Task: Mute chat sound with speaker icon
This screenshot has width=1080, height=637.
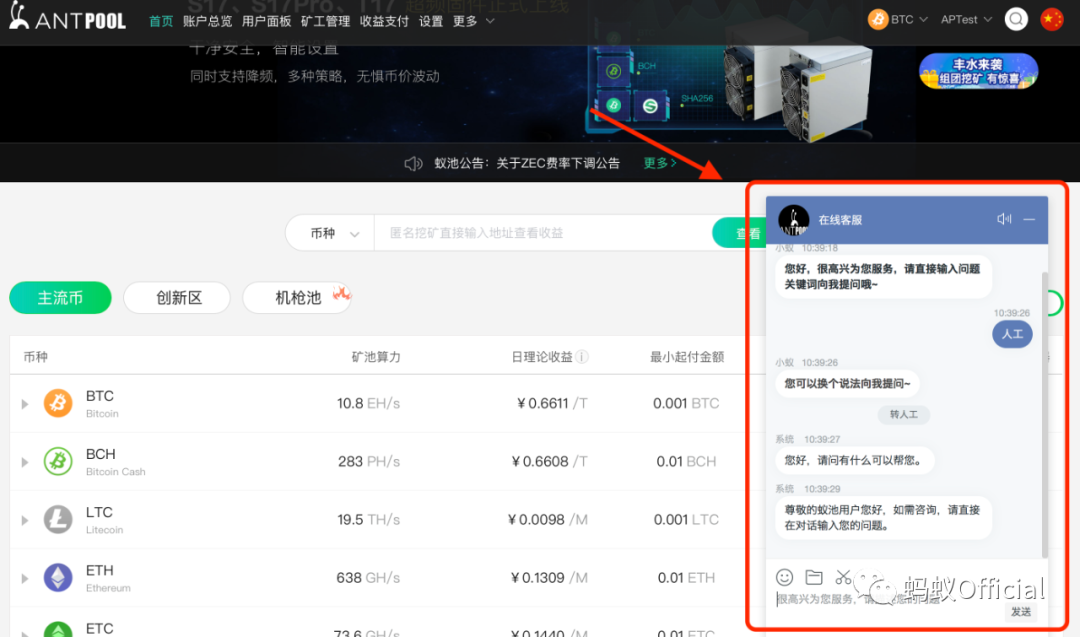Action: tap(1004, 219)
